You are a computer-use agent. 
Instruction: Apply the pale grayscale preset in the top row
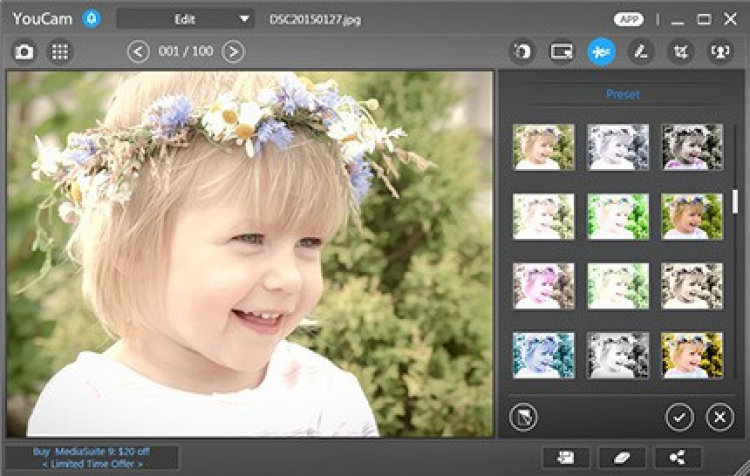point(618,147)
